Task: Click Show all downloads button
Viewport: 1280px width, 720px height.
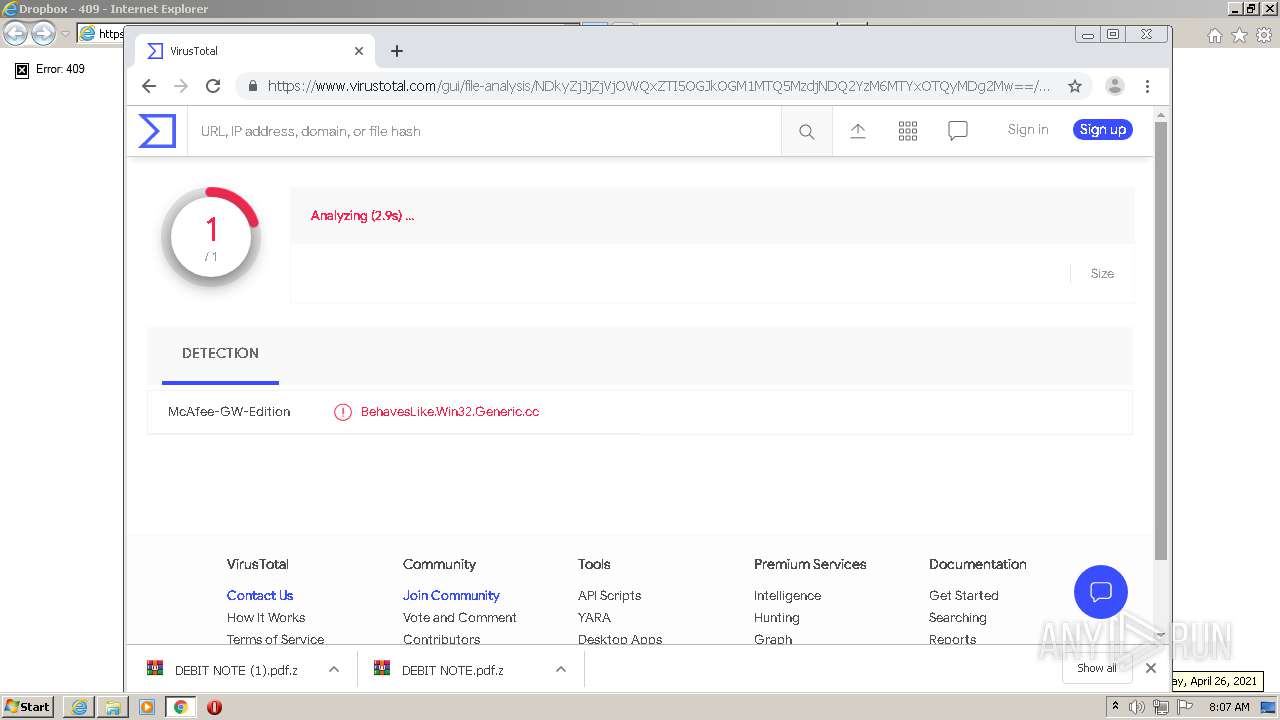Action: click(1097, 668)
